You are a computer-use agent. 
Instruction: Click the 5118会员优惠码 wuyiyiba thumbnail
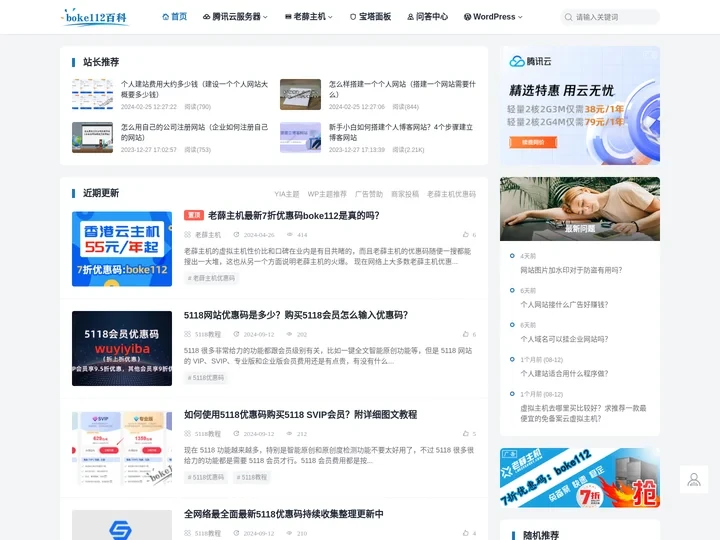pos(122,349)
